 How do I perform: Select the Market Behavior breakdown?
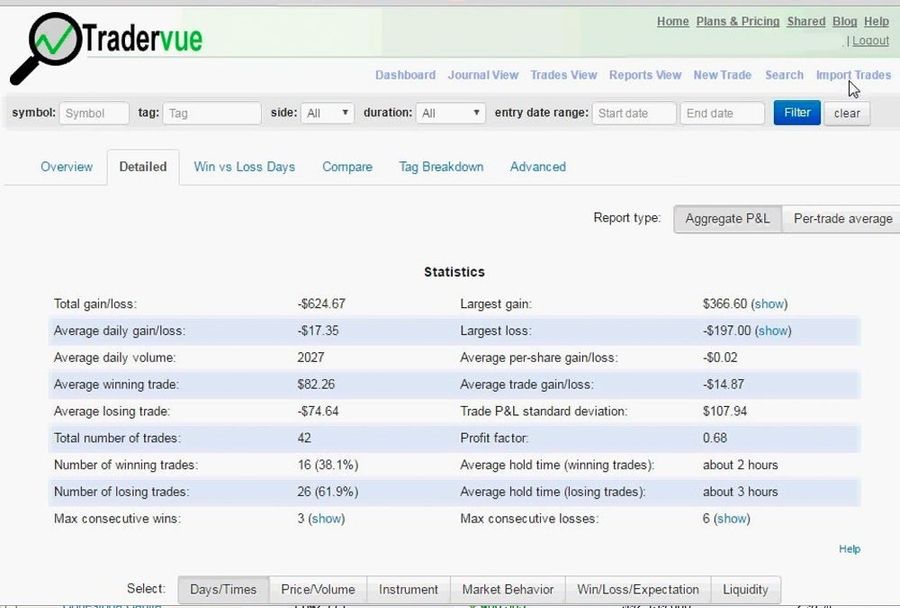[507, 589]
